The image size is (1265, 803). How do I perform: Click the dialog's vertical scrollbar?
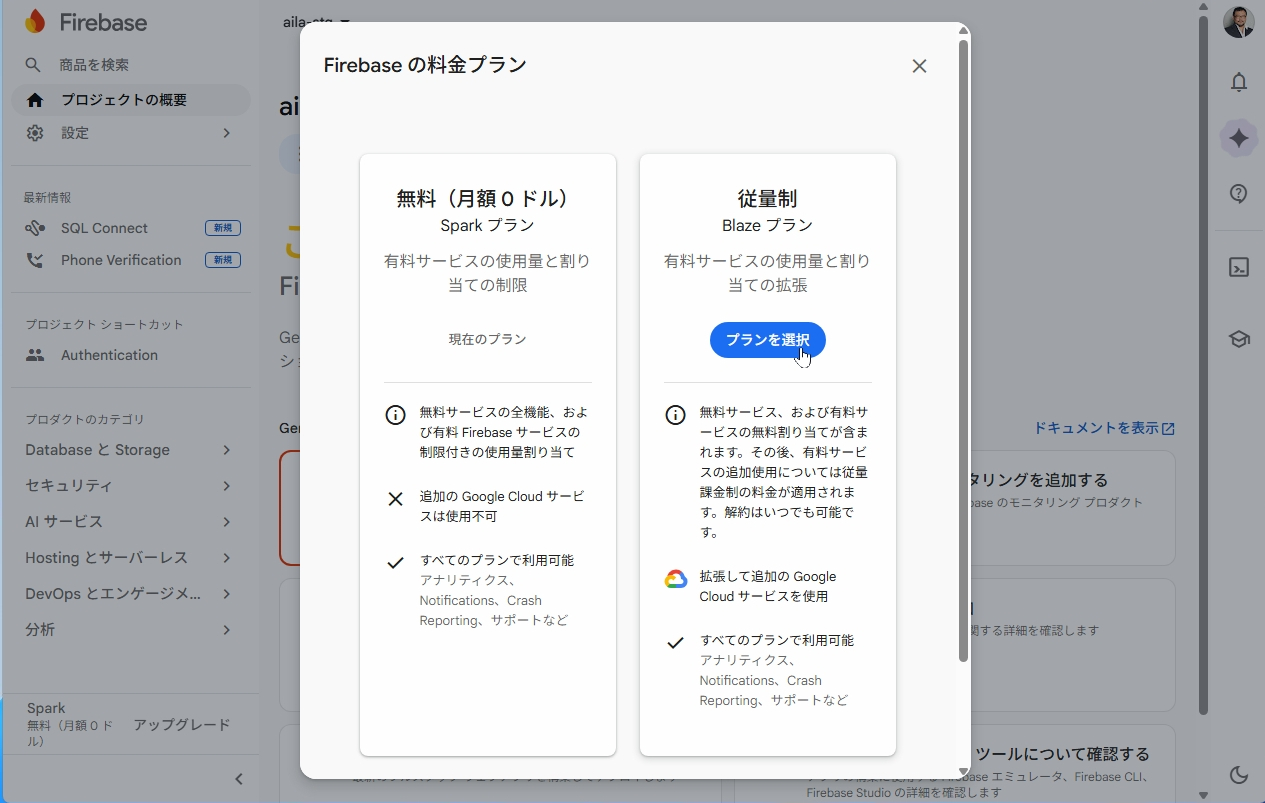963,350
